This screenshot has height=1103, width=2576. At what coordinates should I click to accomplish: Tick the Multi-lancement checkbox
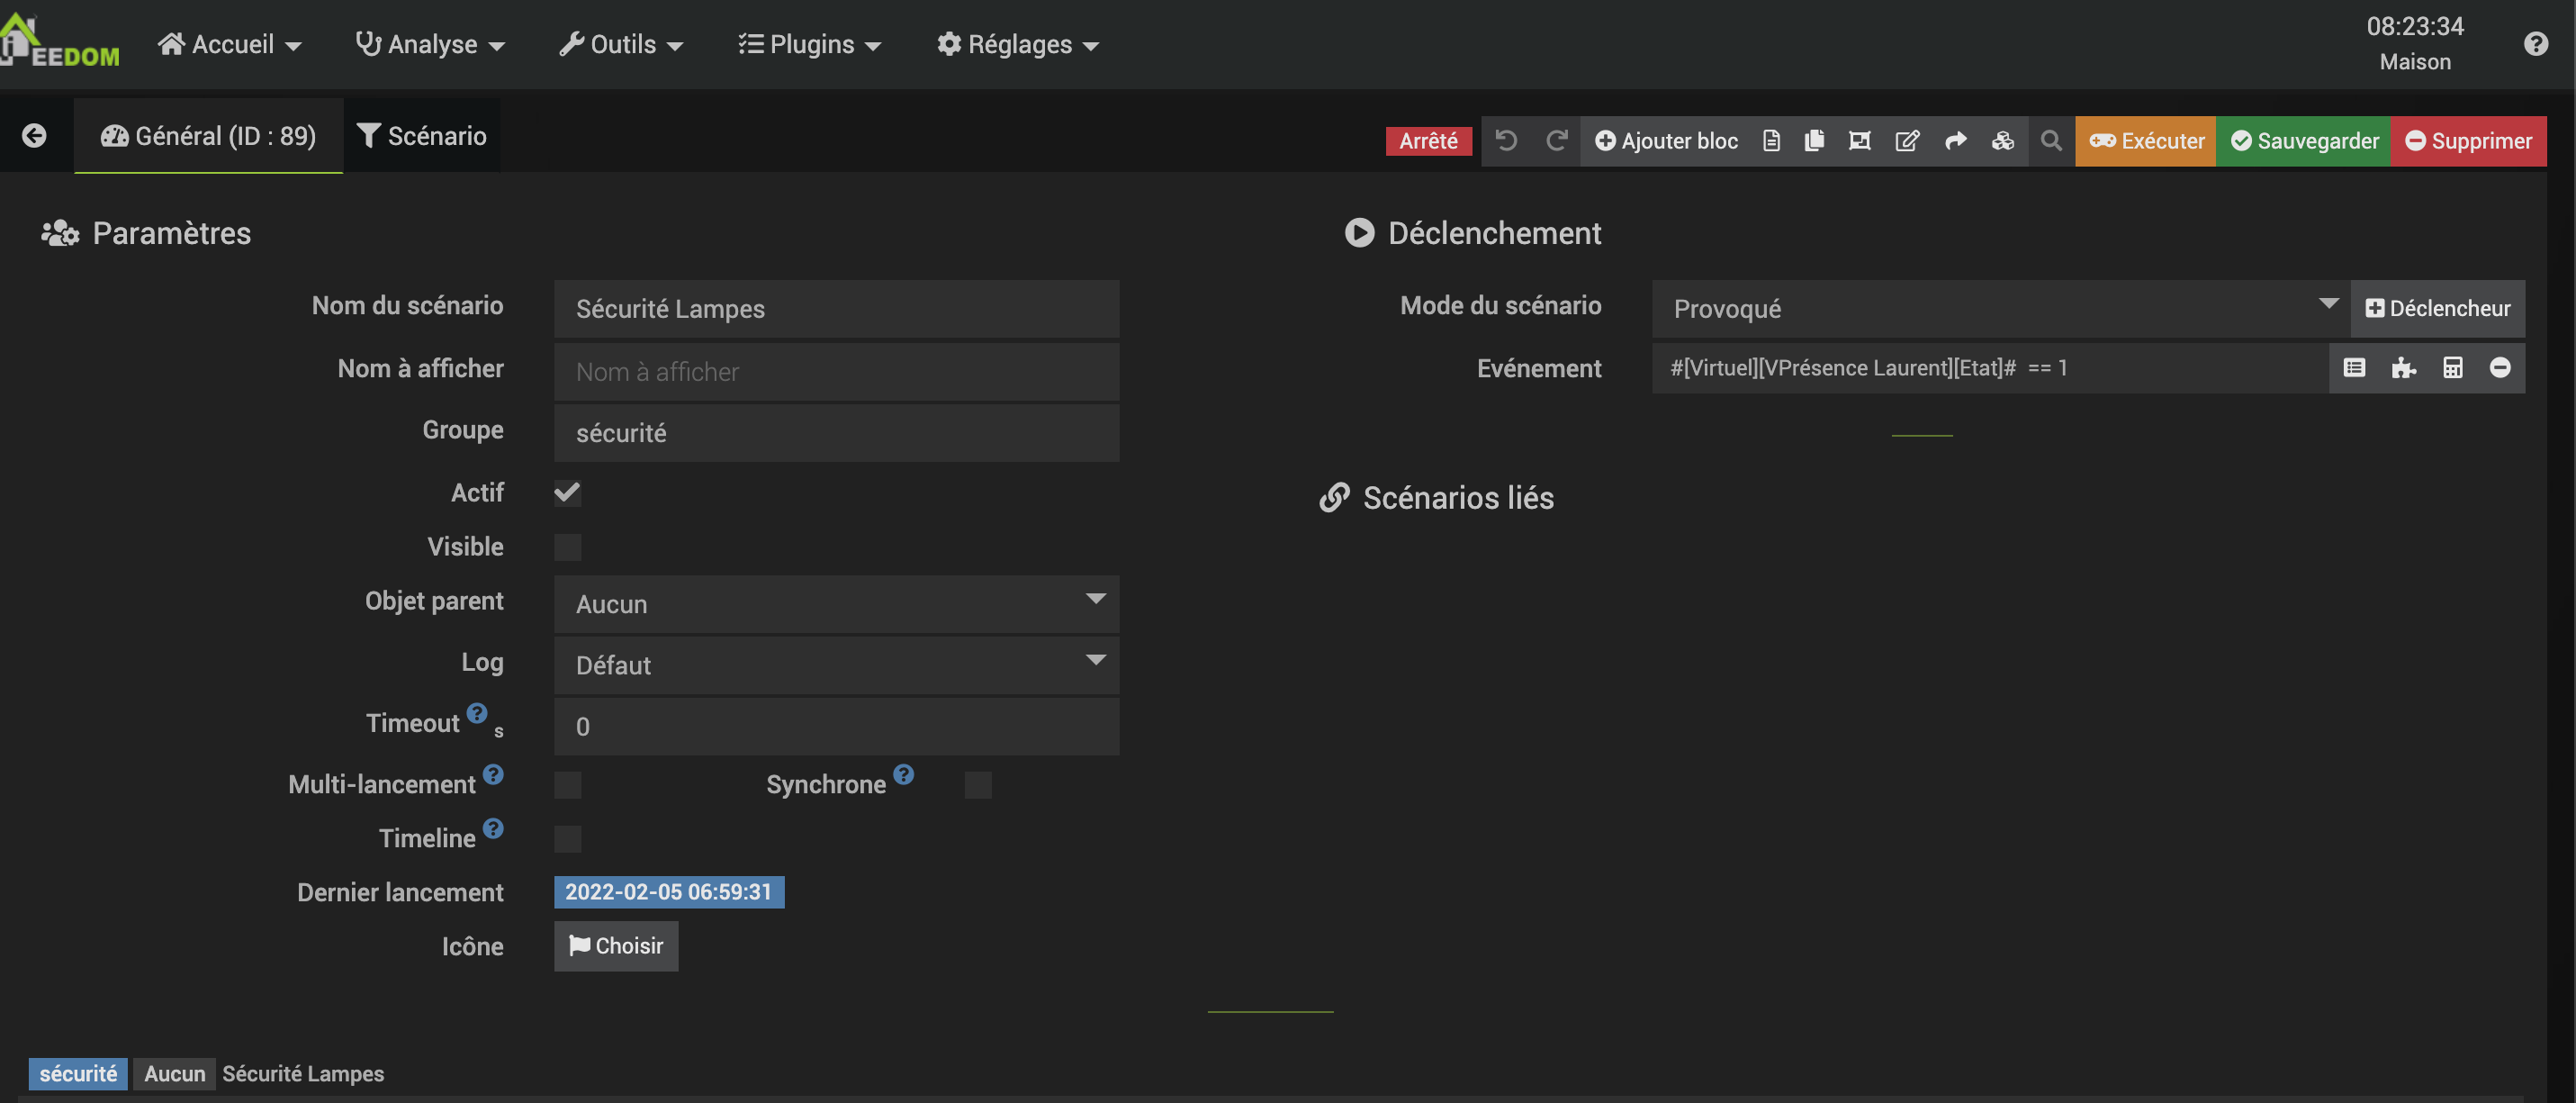(567, 785)
